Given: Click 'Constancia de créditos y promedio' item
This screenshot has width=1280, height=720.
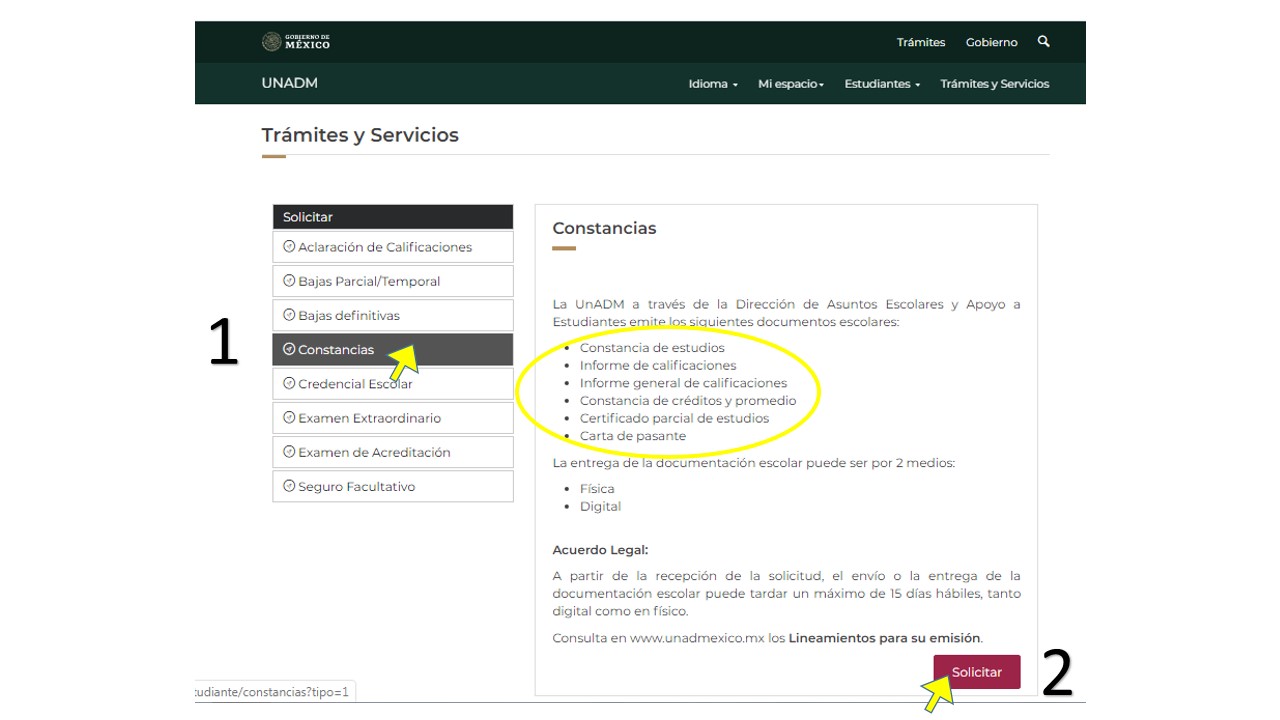Looking at the screenshot, I should pyautogui.click(x=688, y=401).
